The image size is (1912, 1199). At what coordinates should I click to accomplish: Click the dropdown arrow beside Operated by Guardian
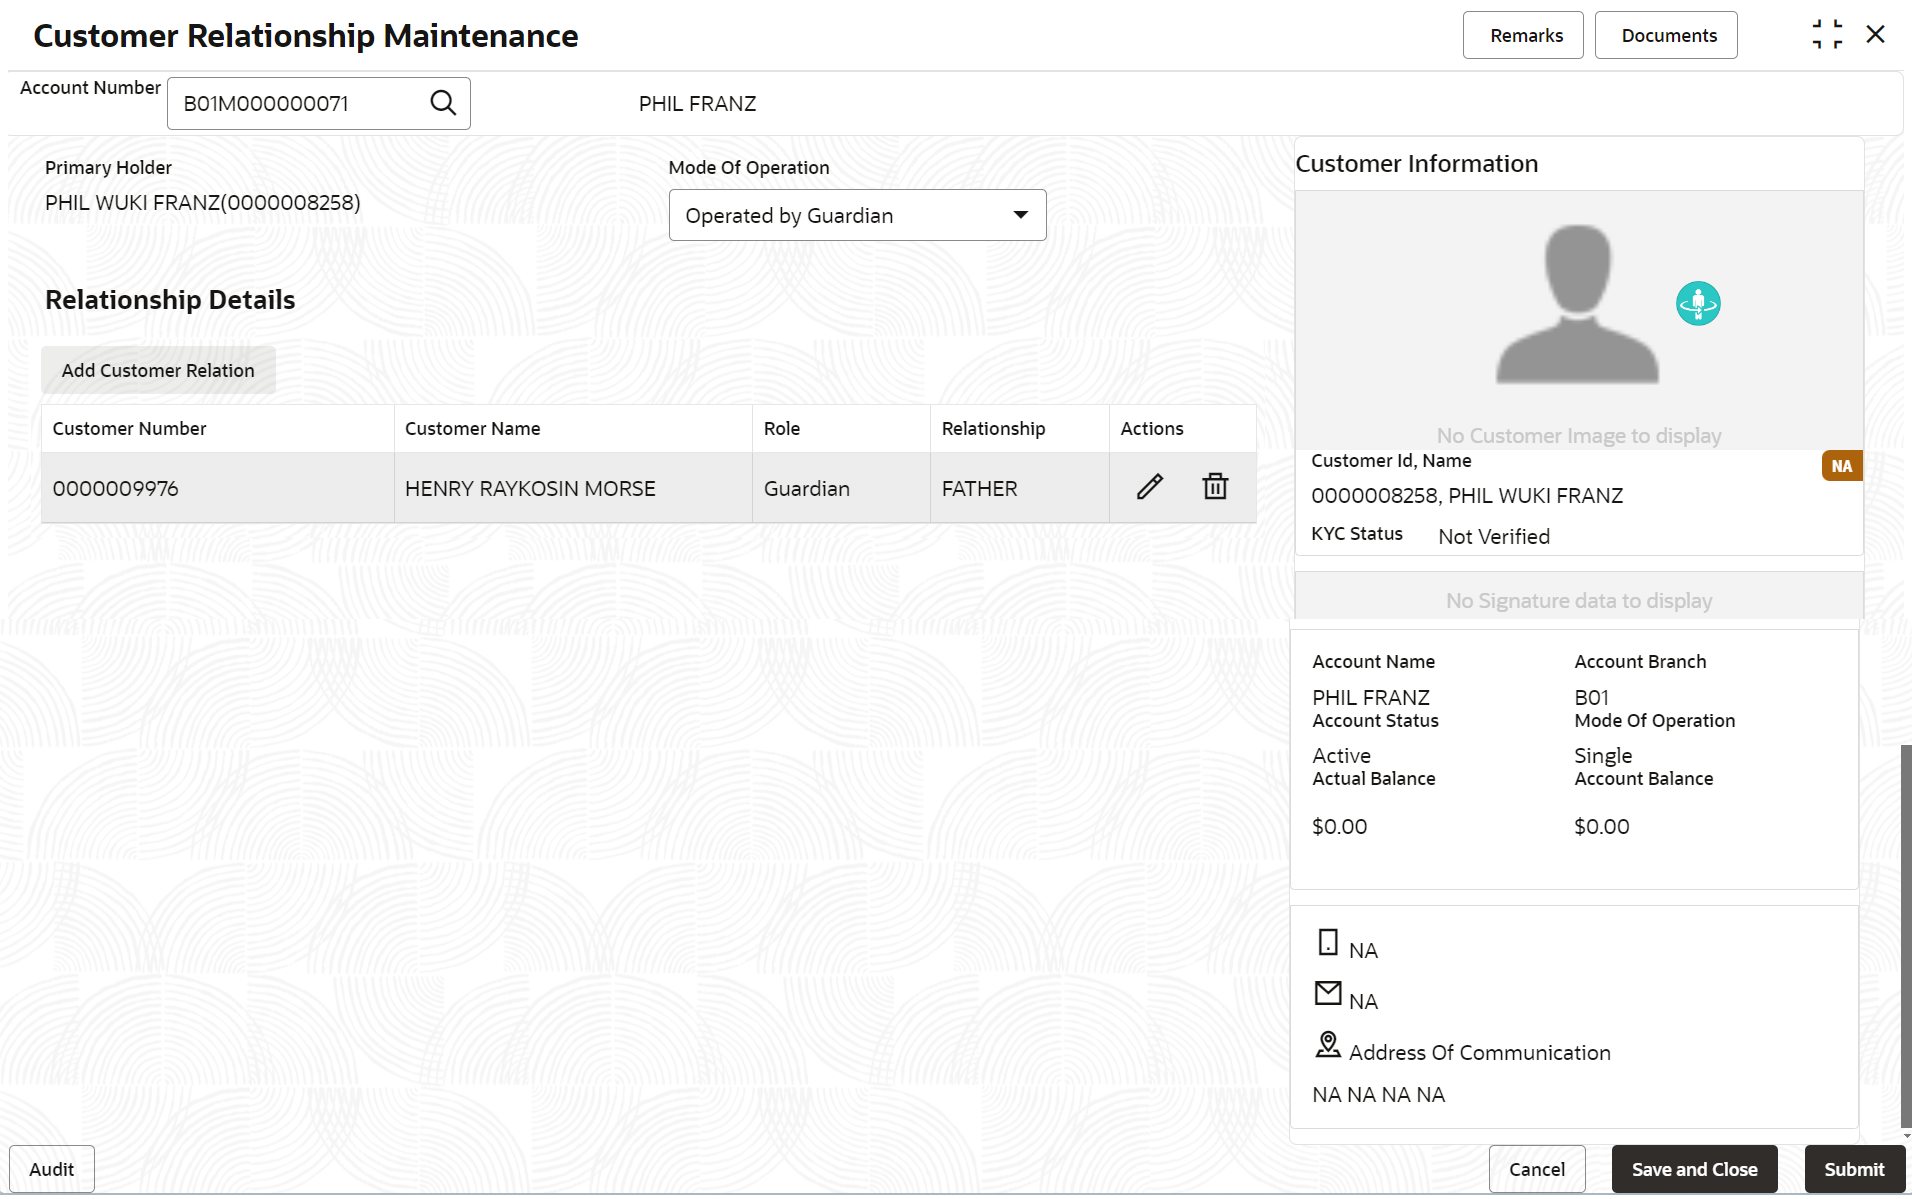(1021, 215)
